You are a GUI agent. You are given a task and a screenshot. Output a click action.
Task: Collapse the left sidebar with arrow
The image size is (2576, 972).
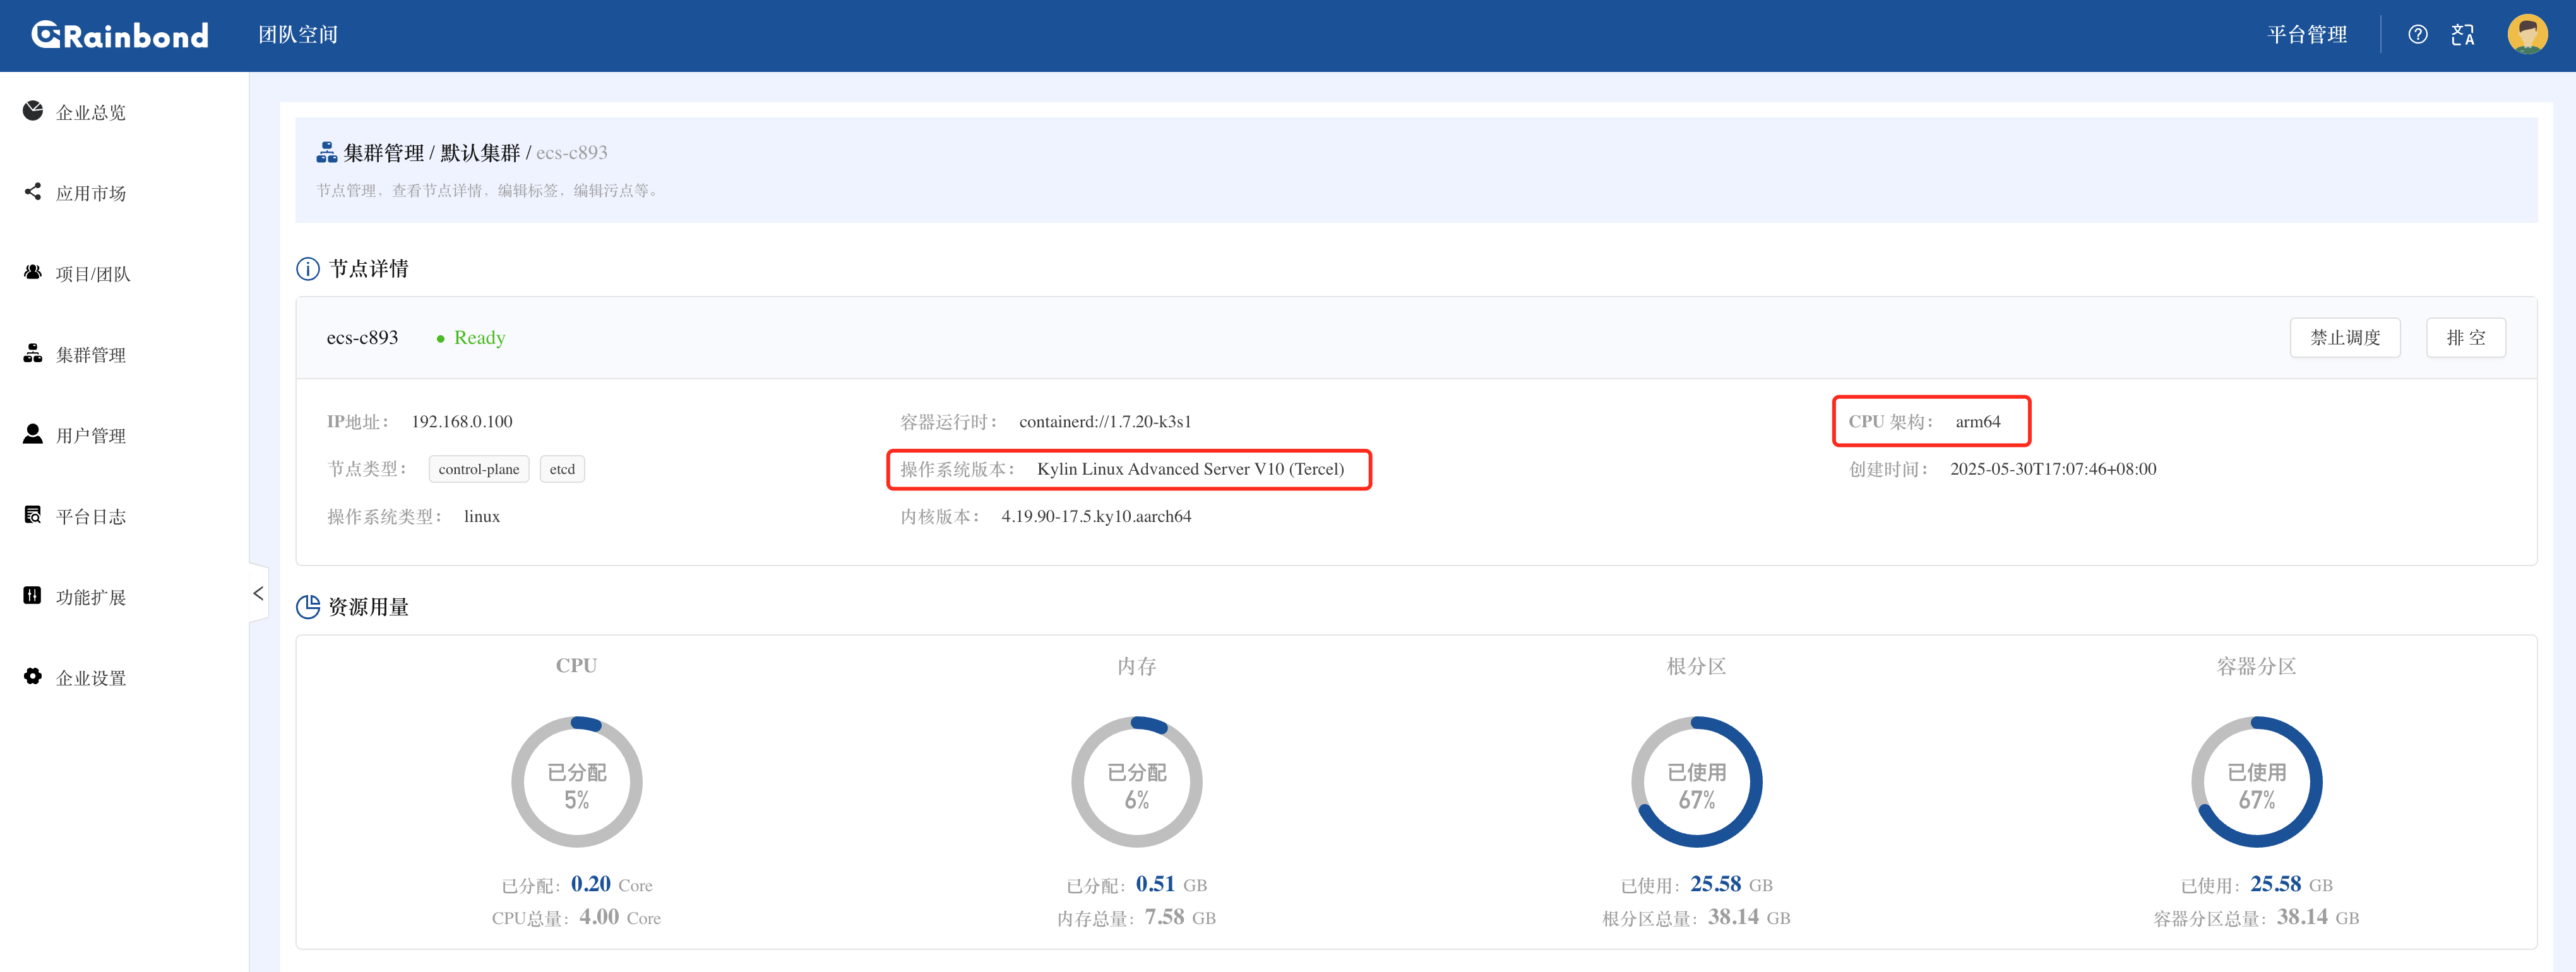(x=258, y=593)
